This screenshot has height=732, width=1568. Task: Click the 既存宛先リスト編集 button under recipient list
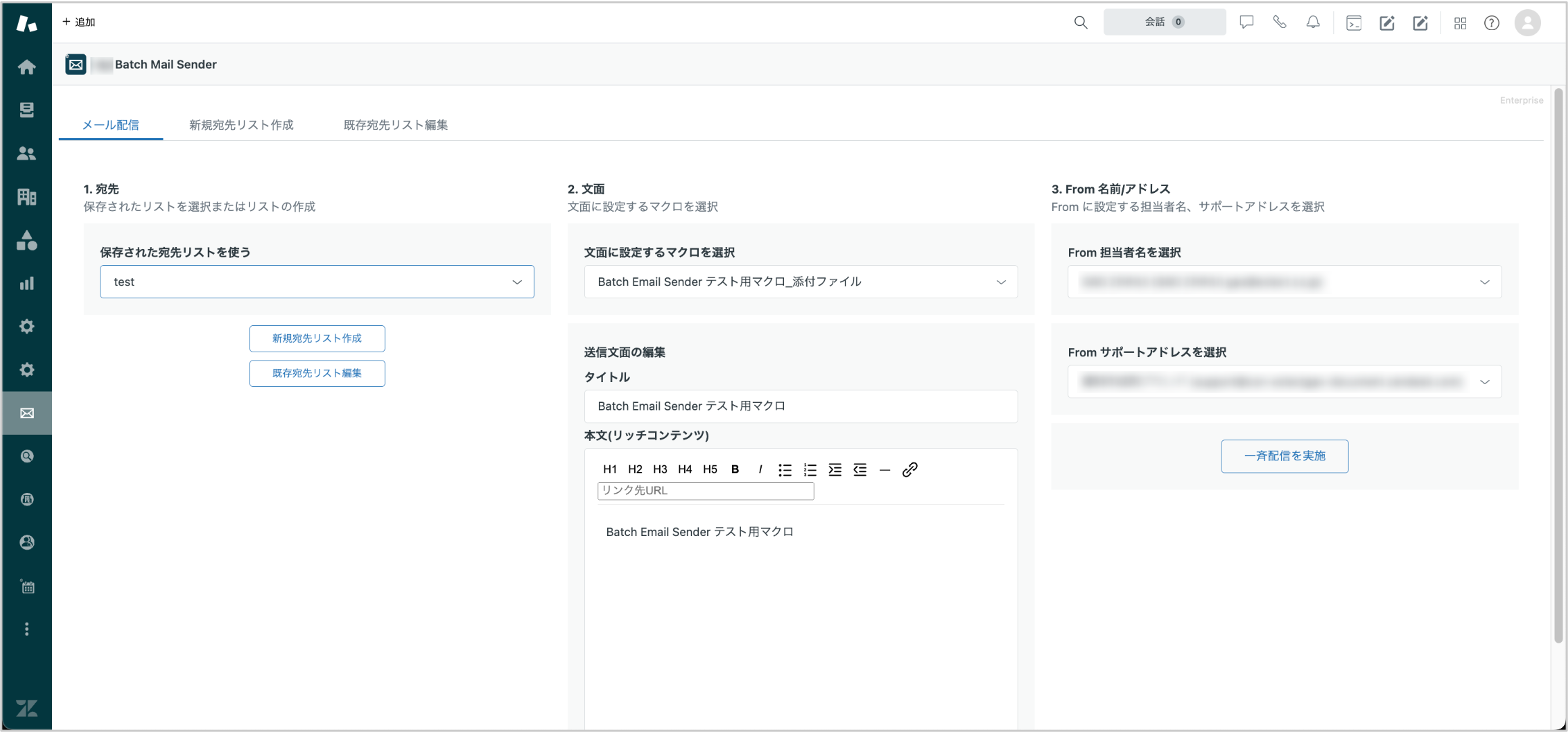pyautogui.click(x=317, y=373)
